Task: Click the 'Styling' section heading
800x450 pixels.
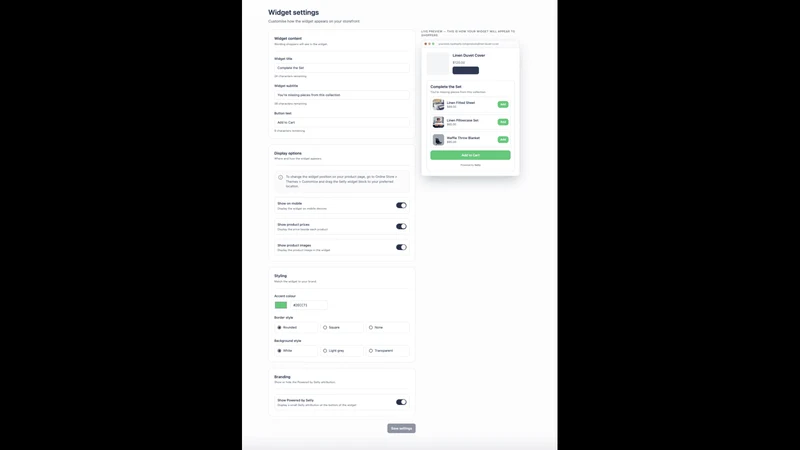Action: pyautogui.click(x=280, y=276)
